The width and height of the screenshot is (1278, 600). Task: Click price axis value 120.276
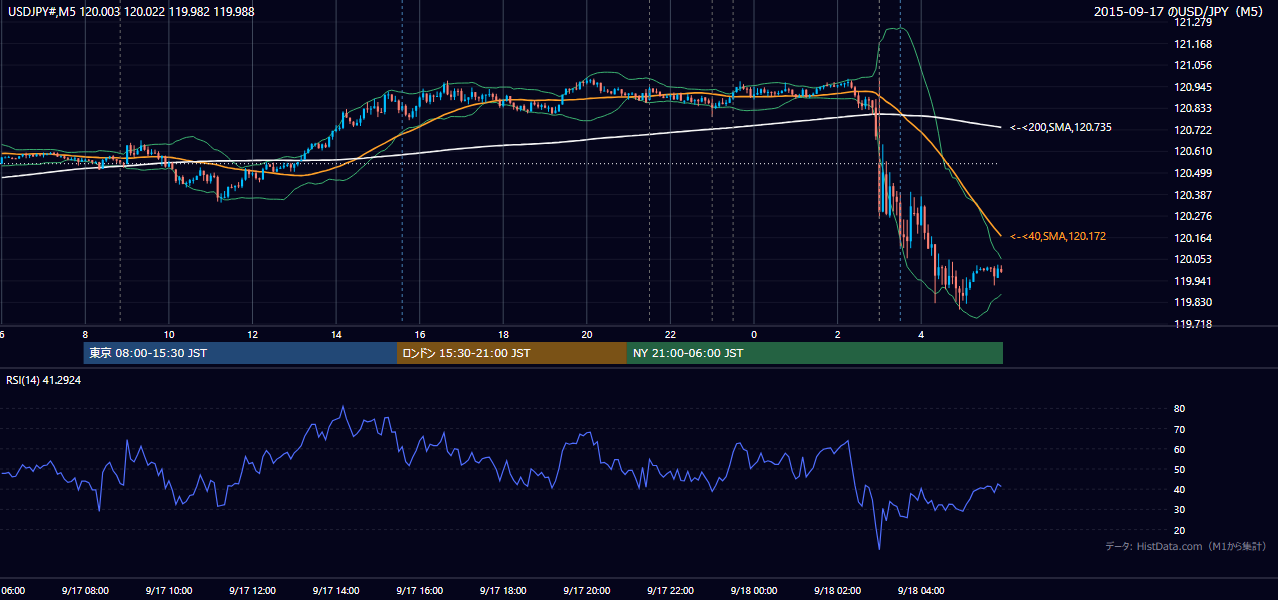pos(1193,216)
